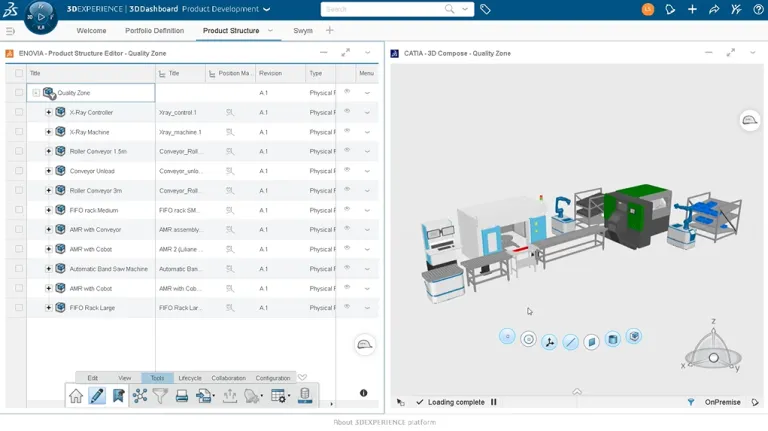
Task: Collapse the Quality Zone root node
Action: pyautogui.click(x=36, y=93)
